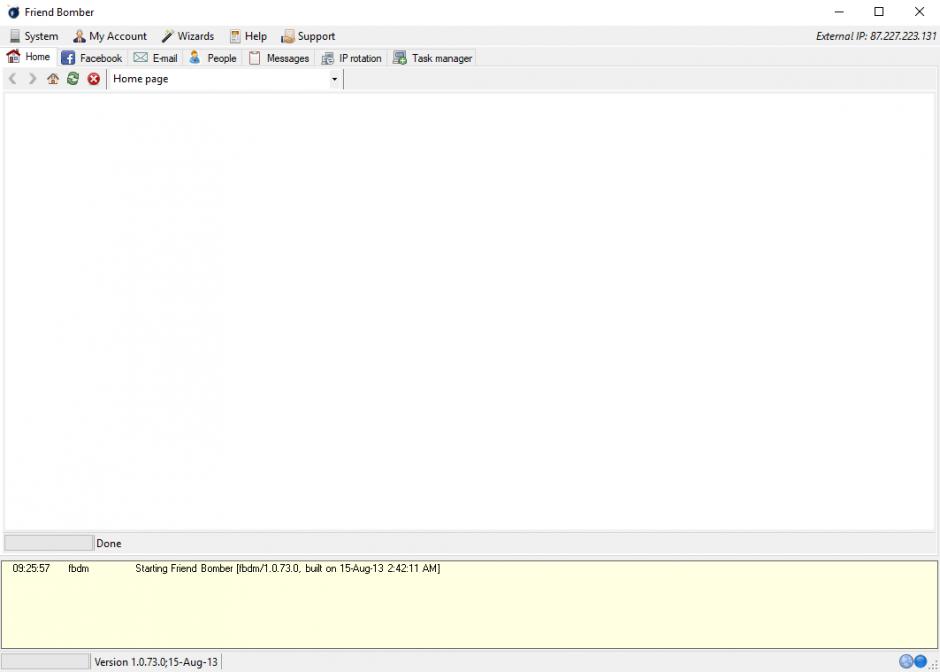Switch to the Facebook tab
The image size is (940, 672).
click(x=92, y=58)
